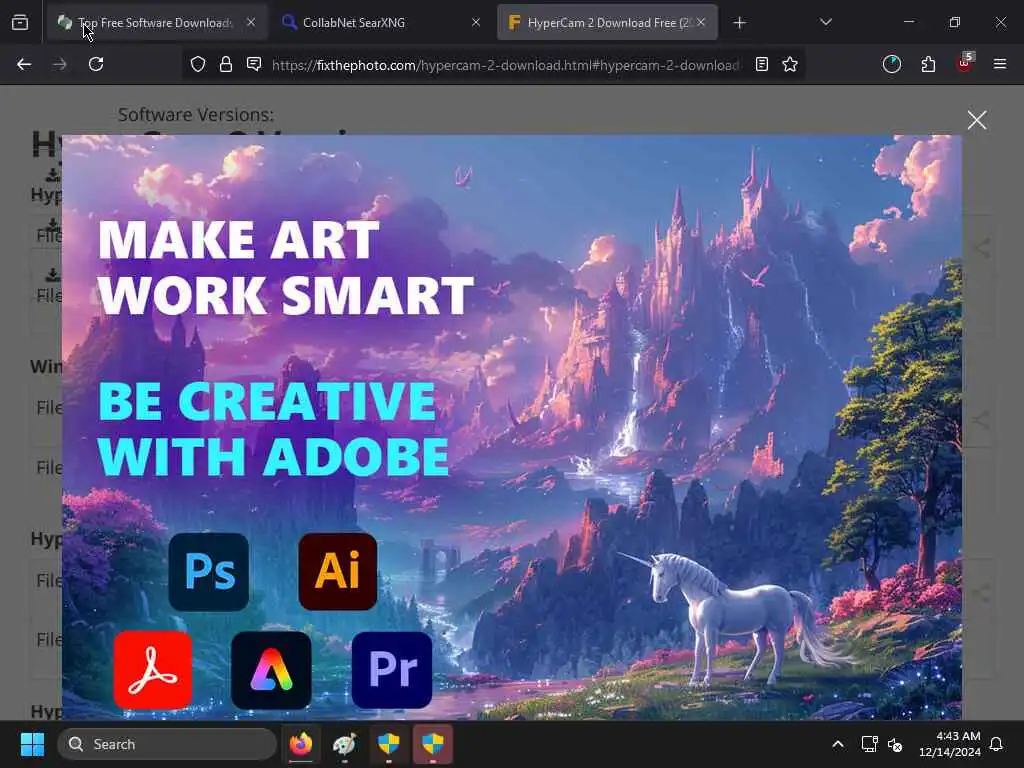Open site permissions icon in address bar

tap(254, 64)
